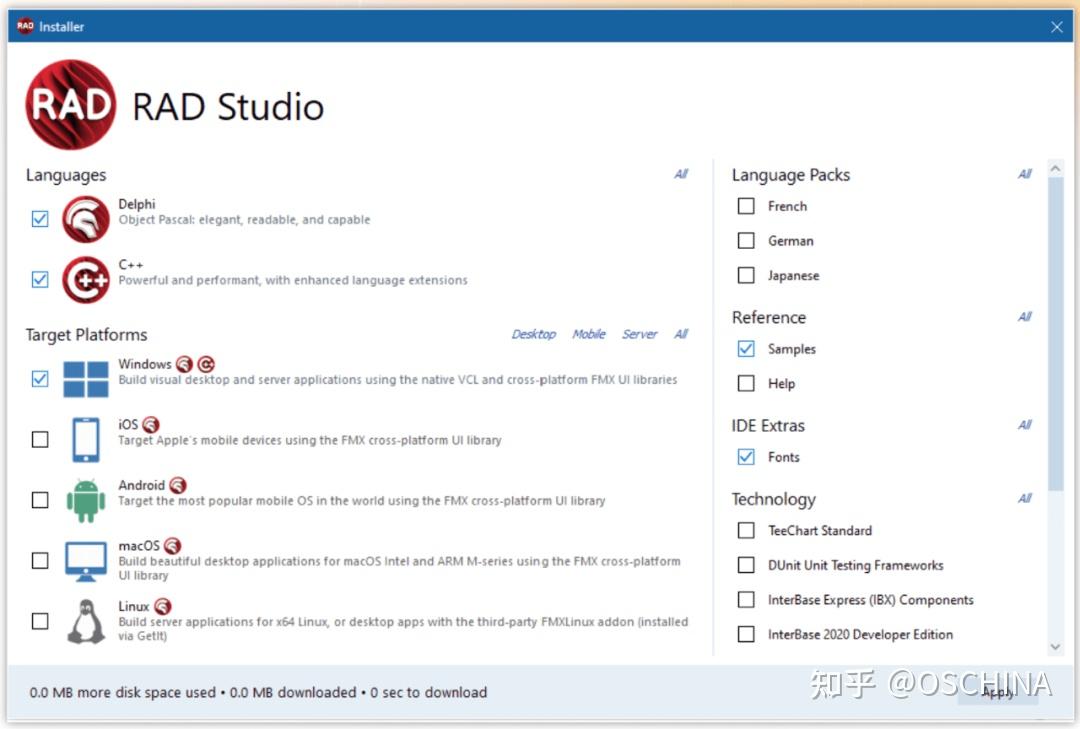Filter platforms by Server

point(639,334)
